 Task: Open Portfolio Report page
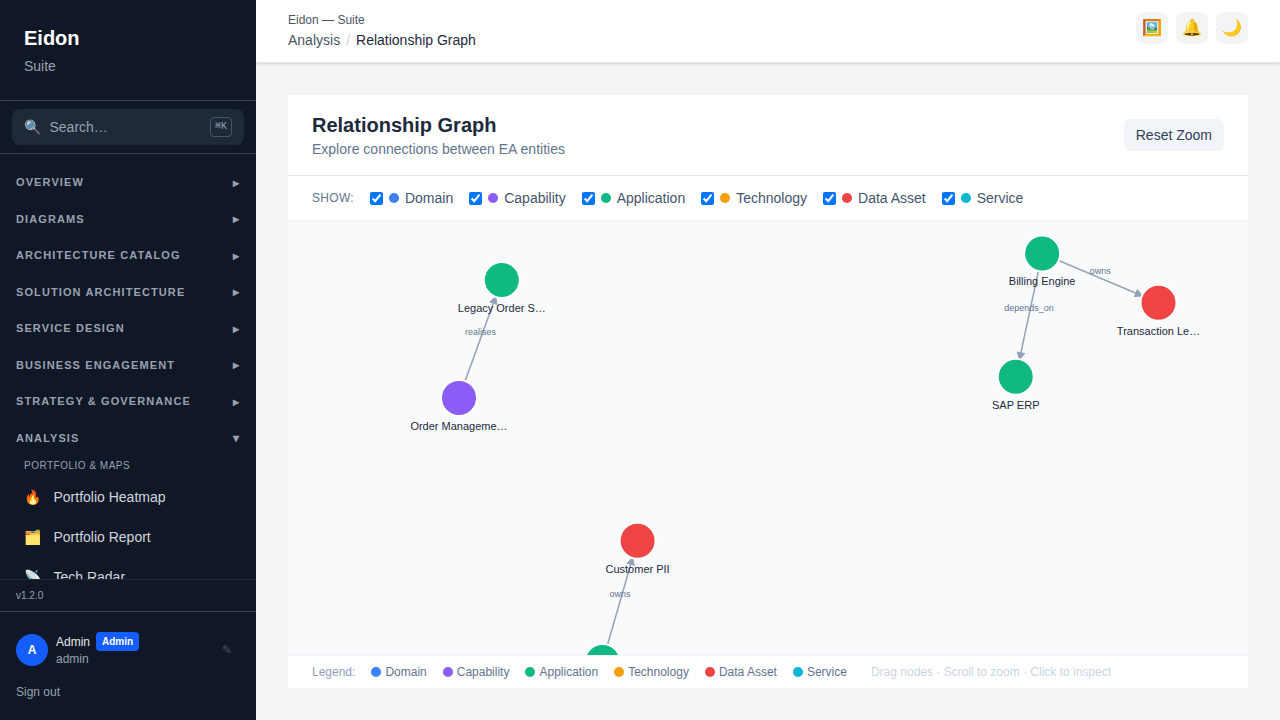pyautogui.click(x=128, y=537)
